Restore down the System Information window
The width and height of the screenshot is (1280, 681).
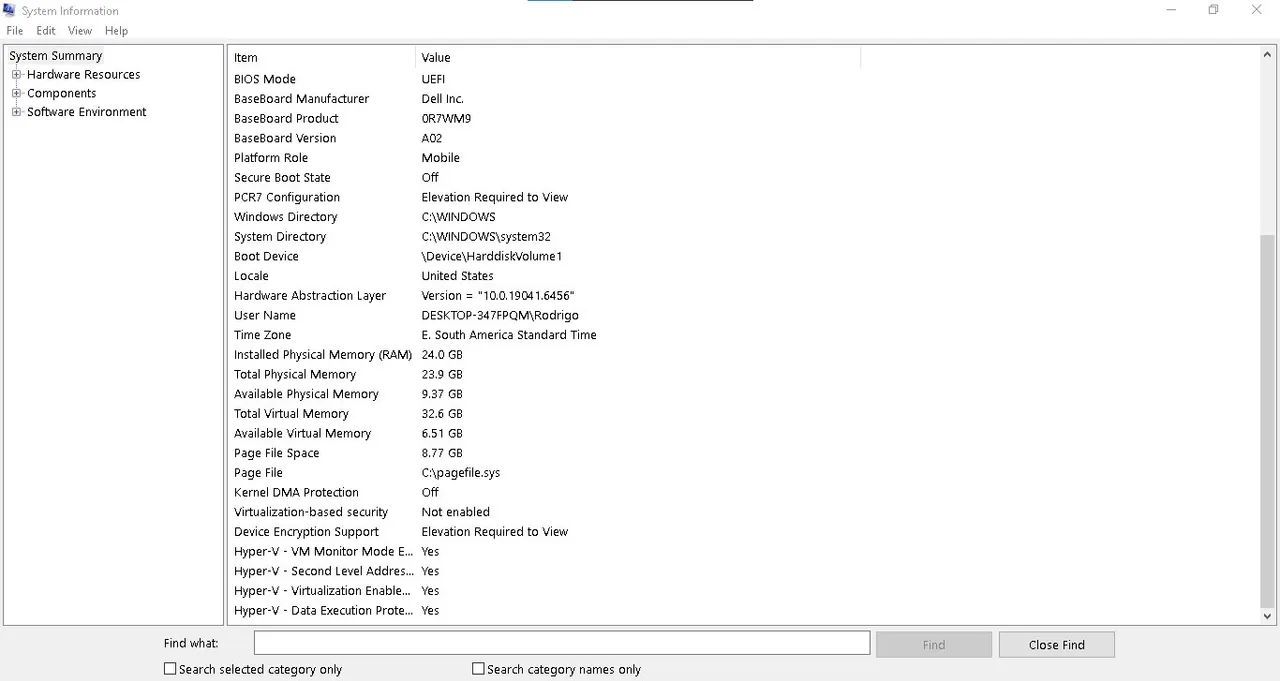(x=1213, y=10)
